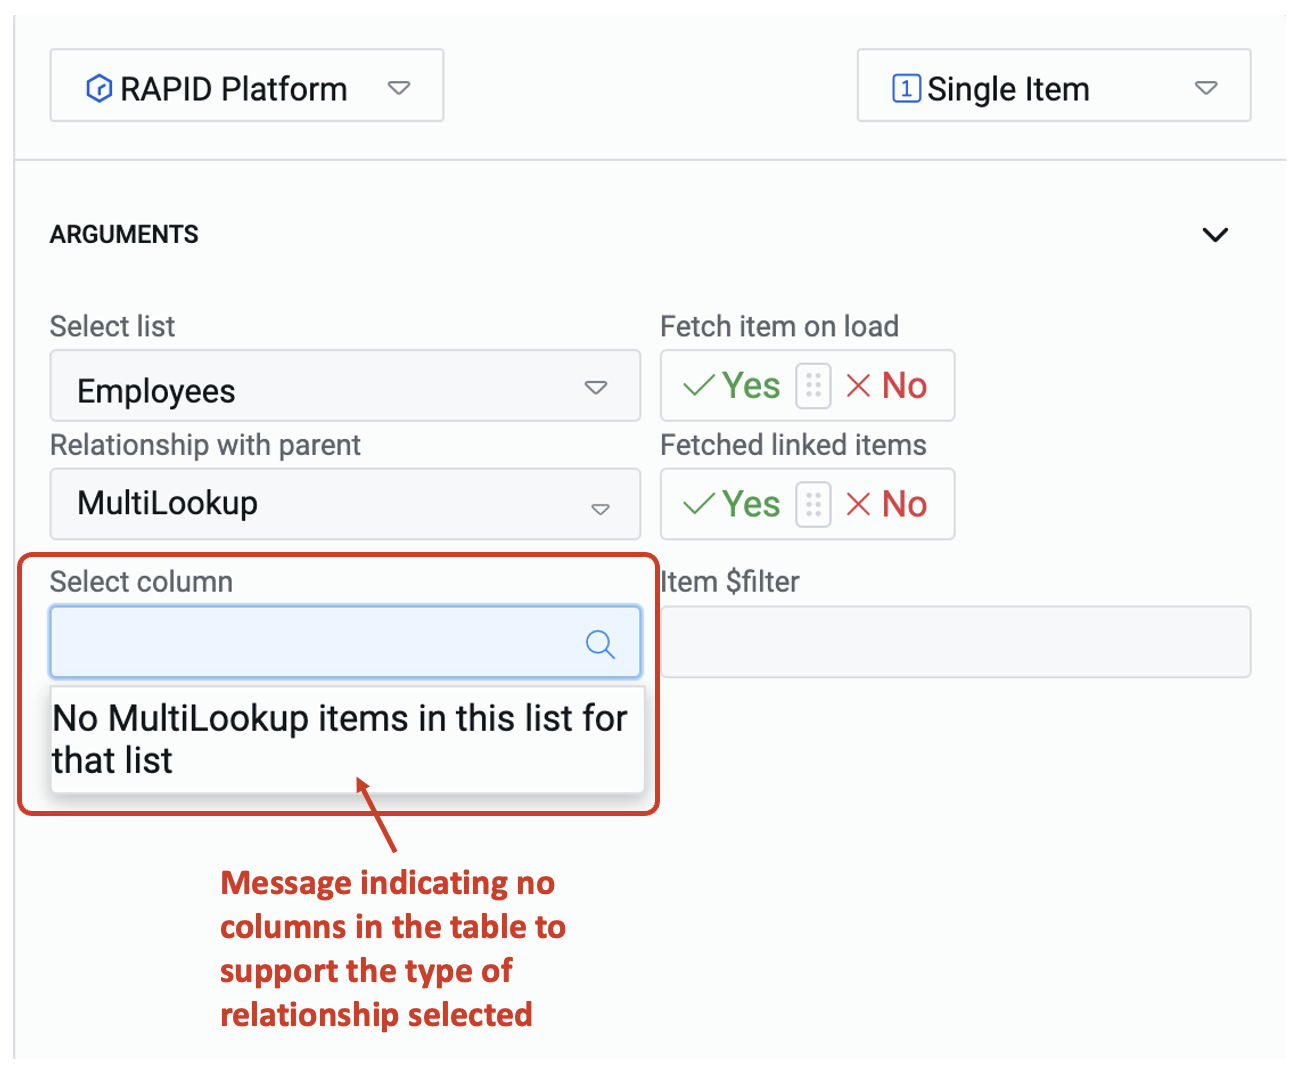
Task: Click the 'Select column' label
Action: tap(141, 582)
